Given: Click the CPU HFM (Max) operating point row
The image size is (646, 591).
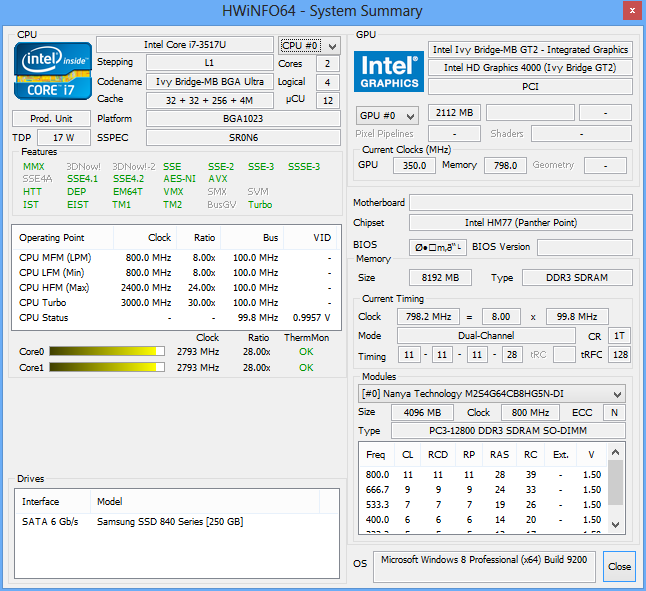Looking at the screenshot, I should coord(176,287).
